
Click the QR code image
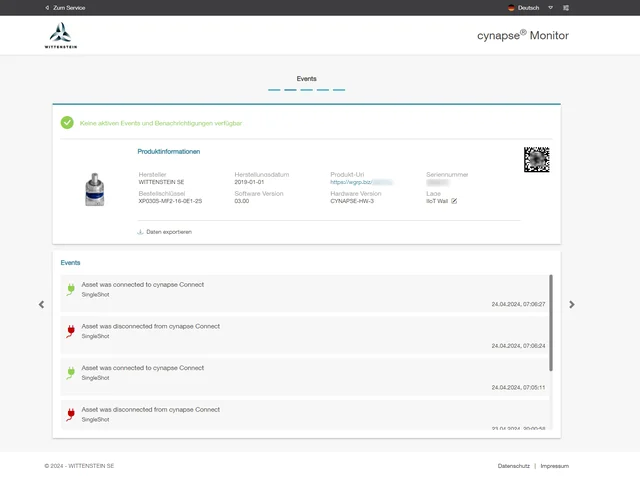[536, 159]
